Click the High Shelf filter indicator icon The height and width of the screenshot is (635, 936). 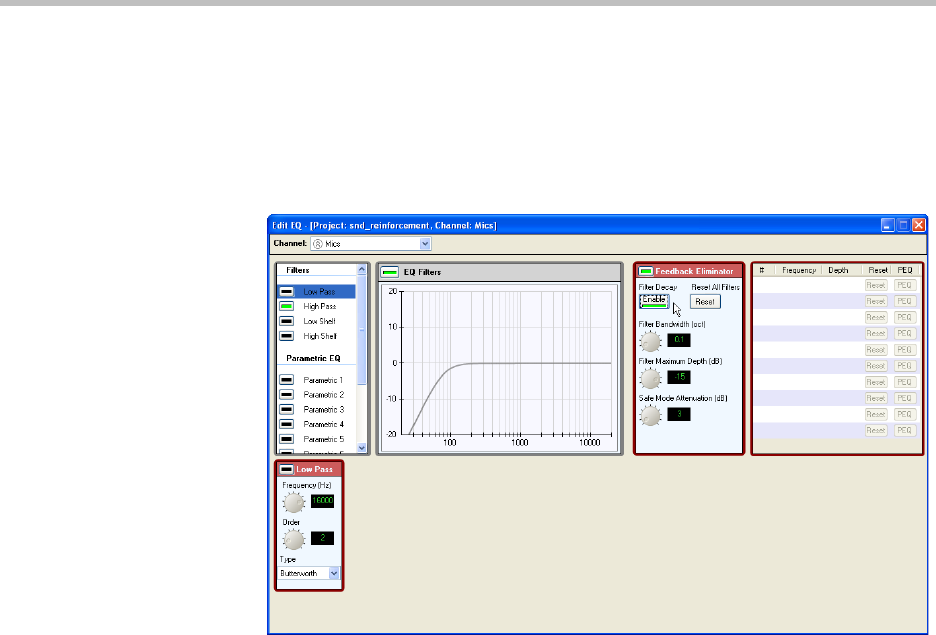pos(287,337)
